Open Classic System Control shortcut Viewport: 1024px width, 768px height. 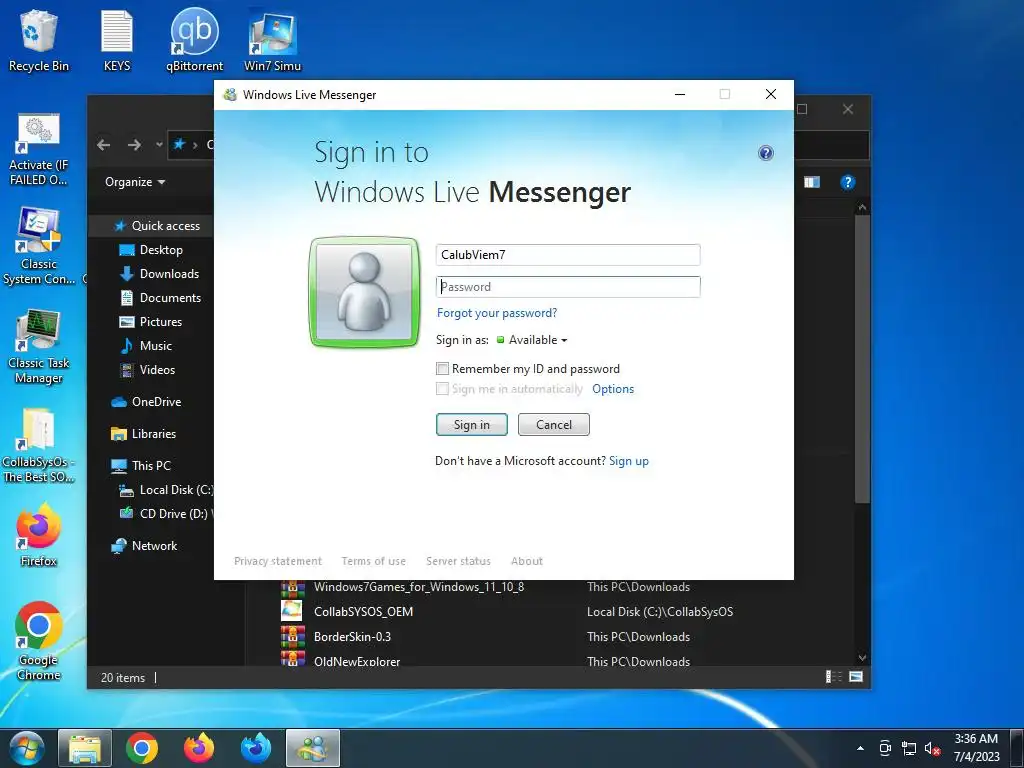click(x=39, y=246)
